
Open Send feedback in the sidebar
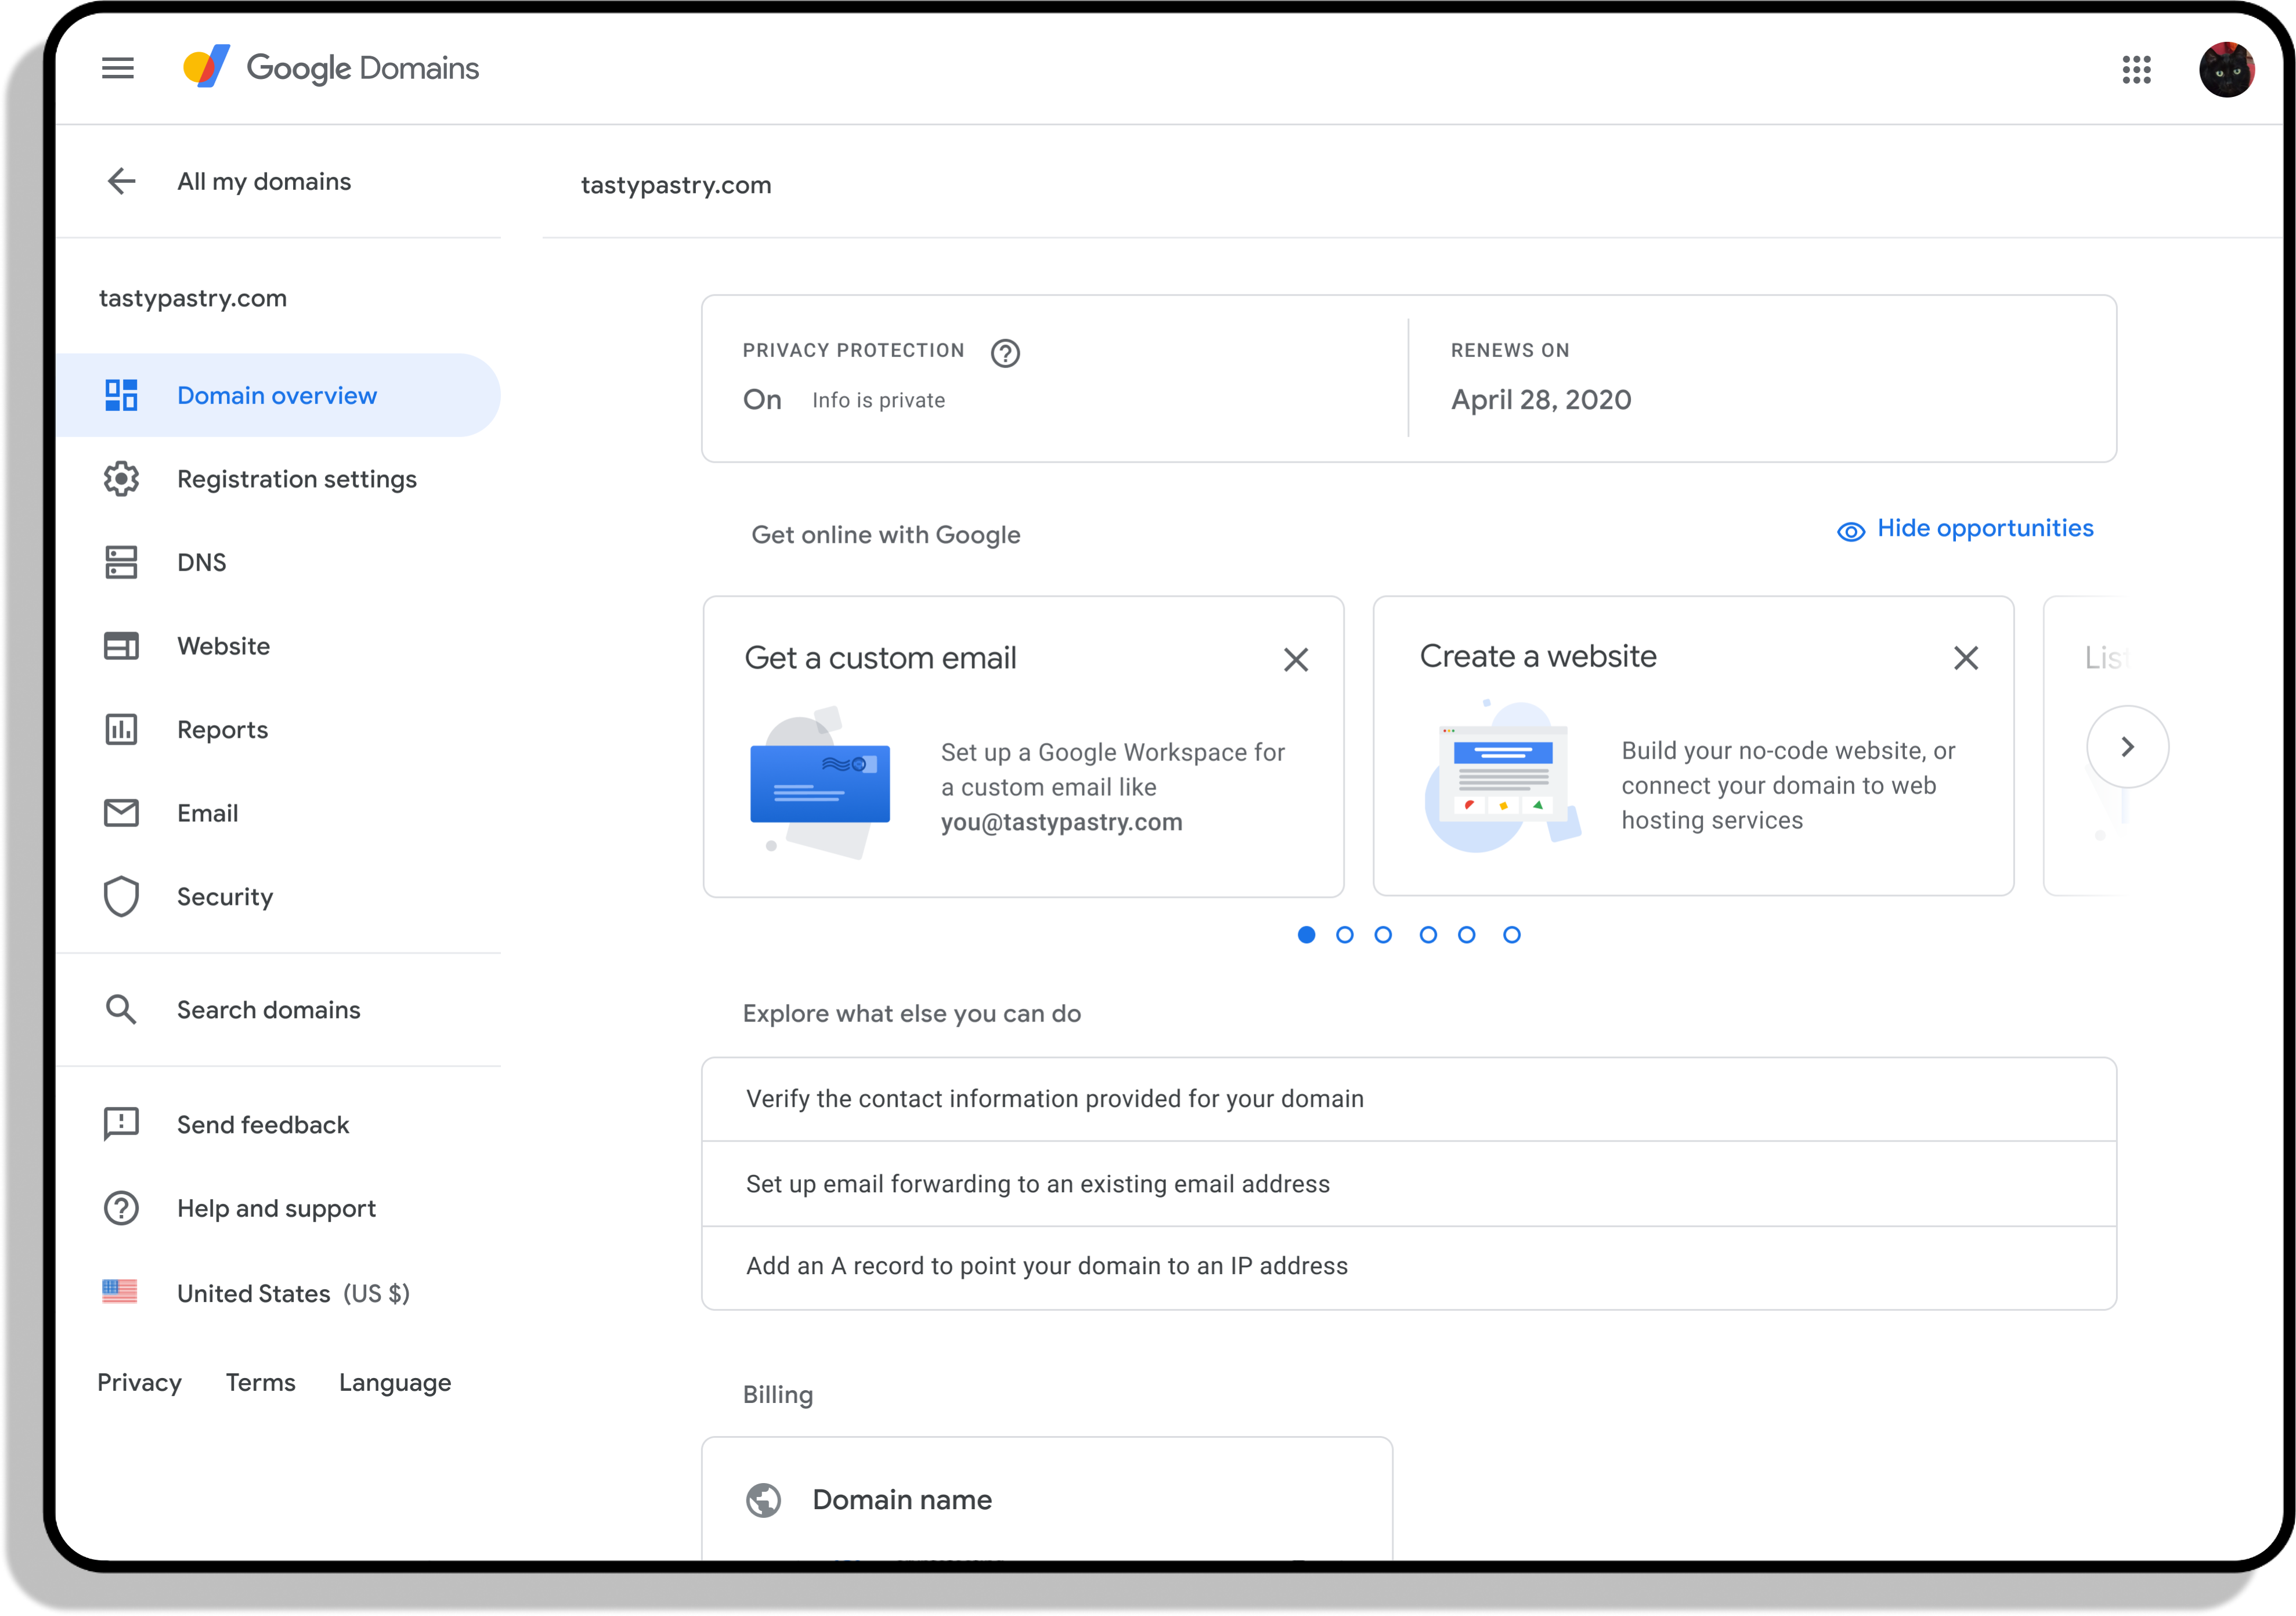pos(278,1124)
